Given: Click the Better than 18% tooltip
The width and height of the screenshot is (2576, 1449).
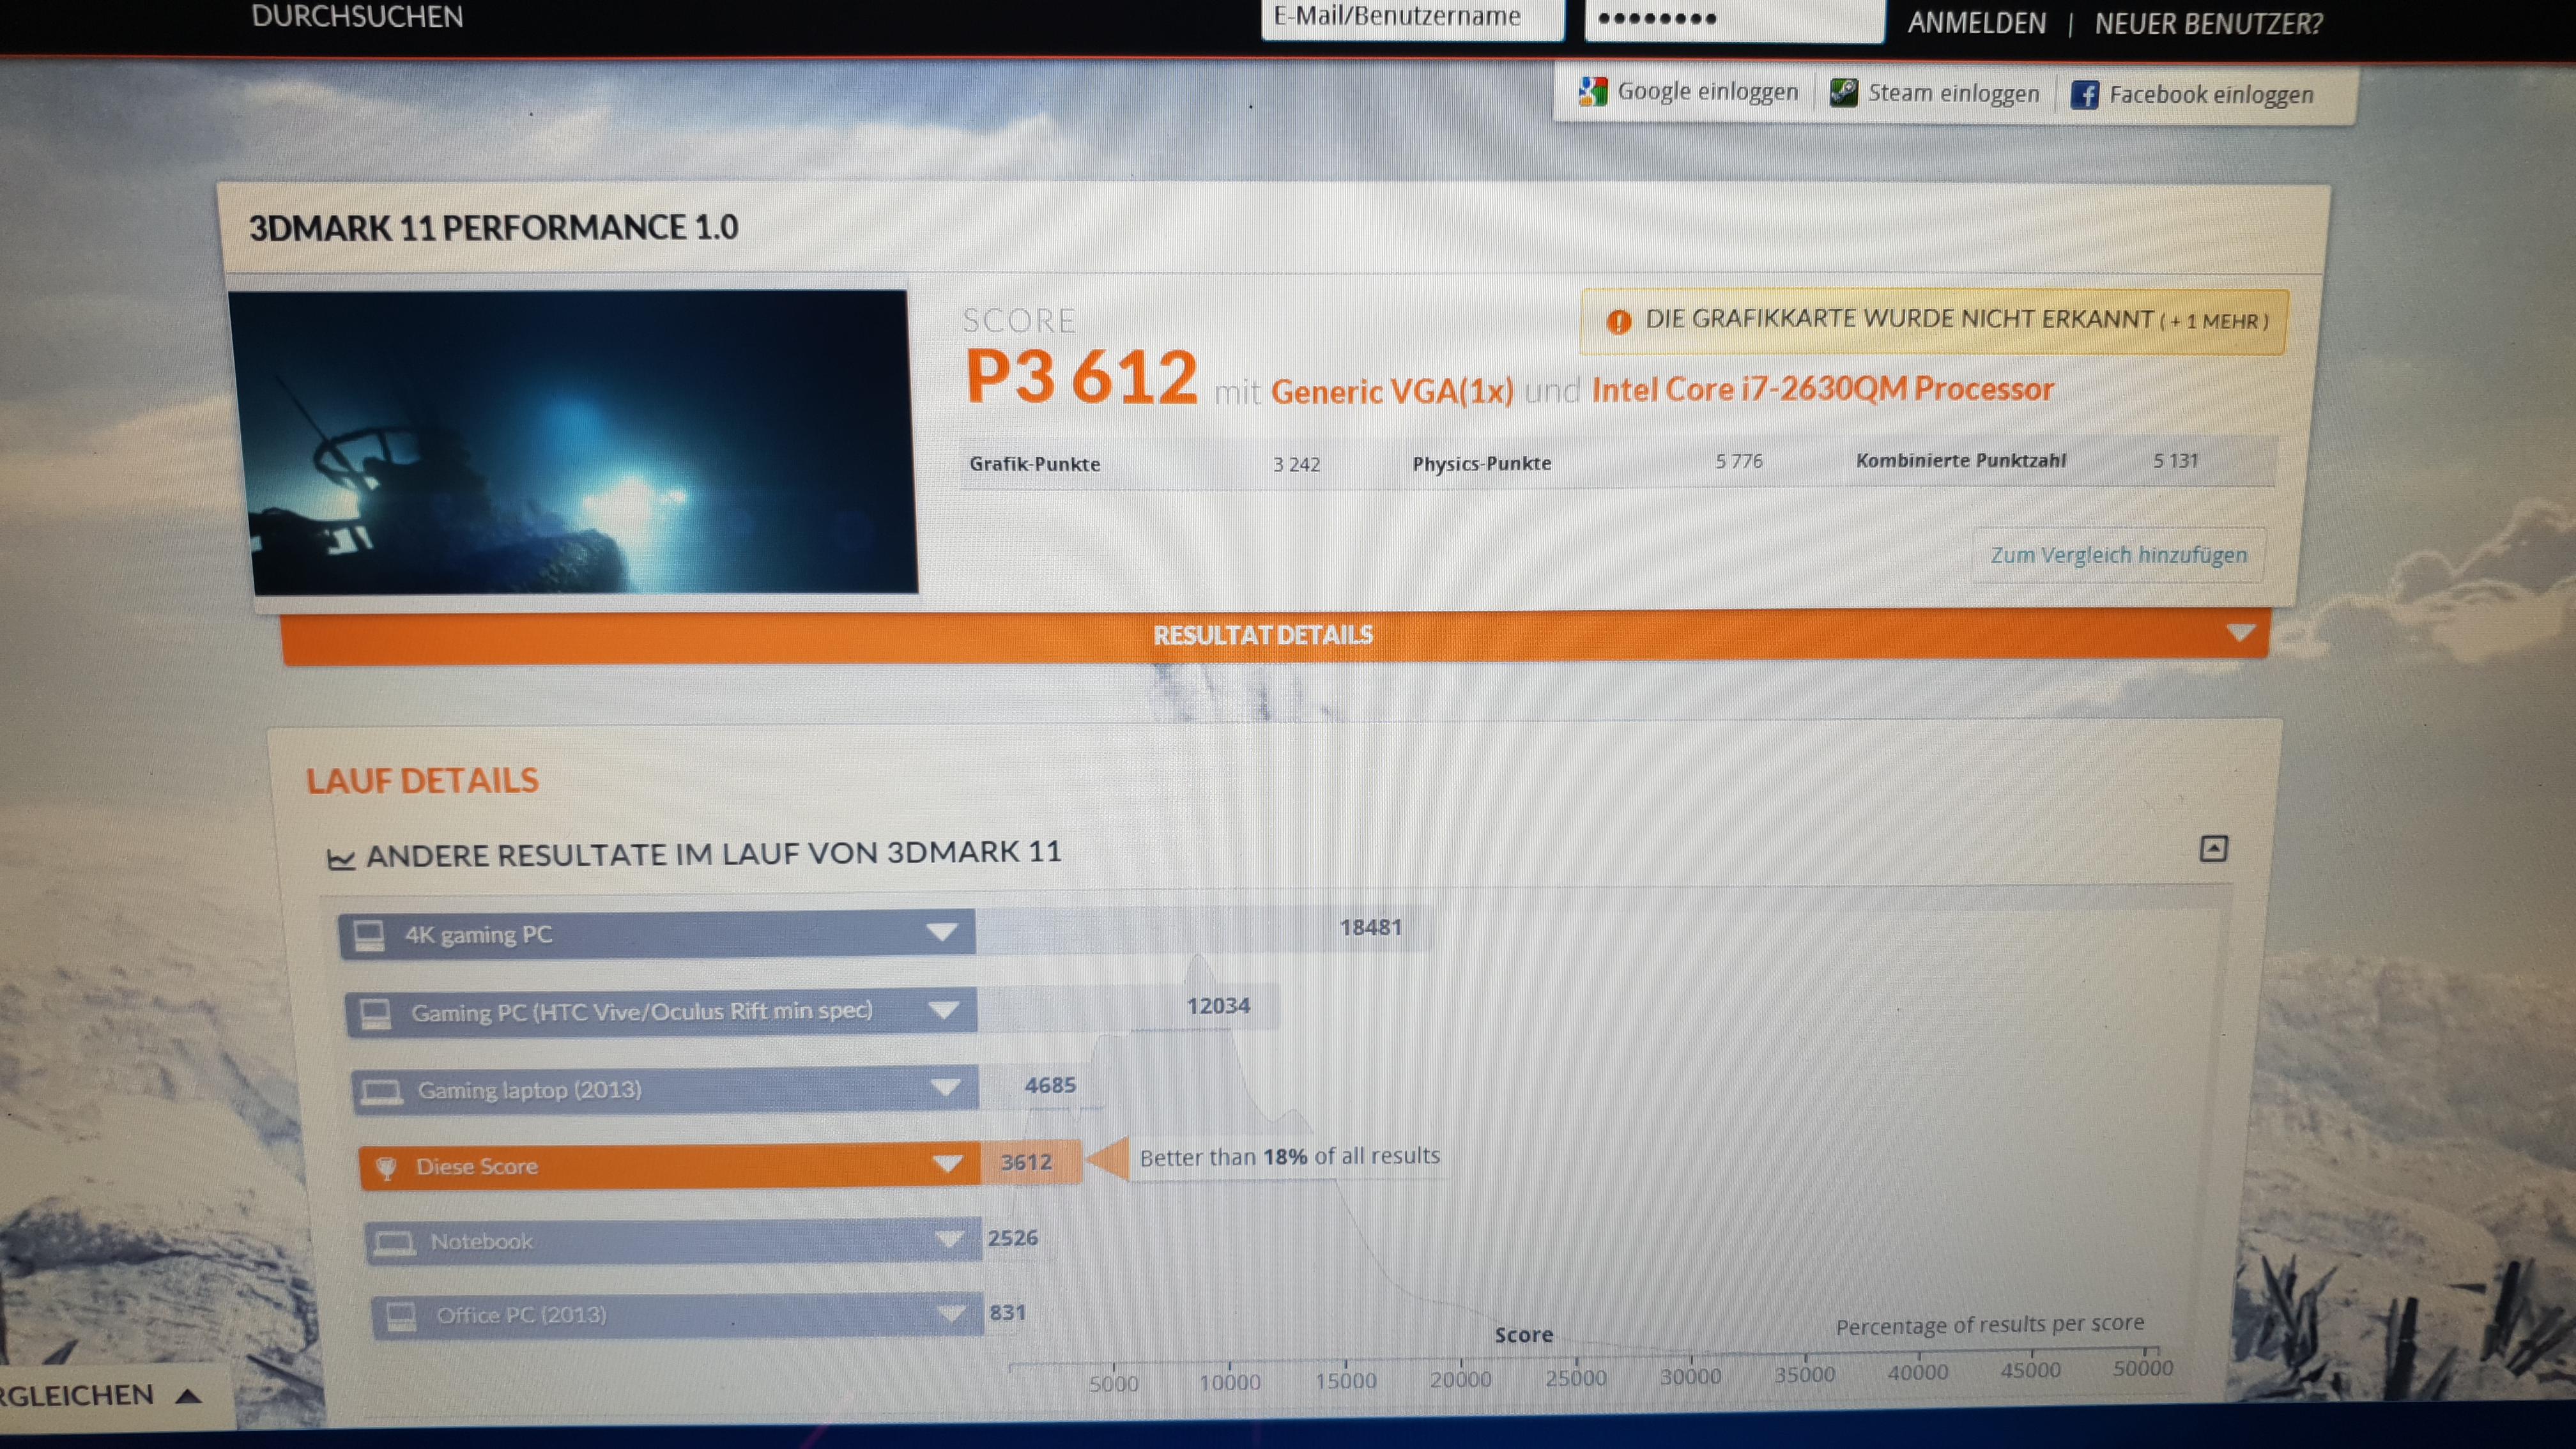Looking at the screenshot, I should (x=1289, y=1157).
